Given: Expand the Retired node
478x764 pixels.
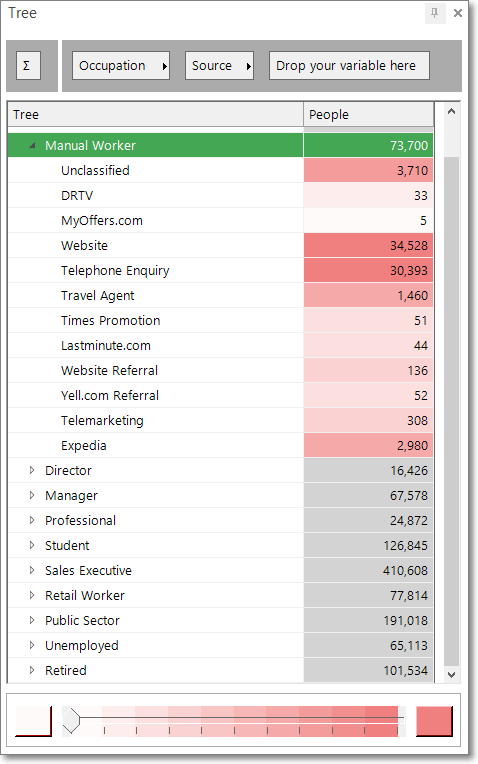Looking at the screenshot, I should tap(32, 670).
